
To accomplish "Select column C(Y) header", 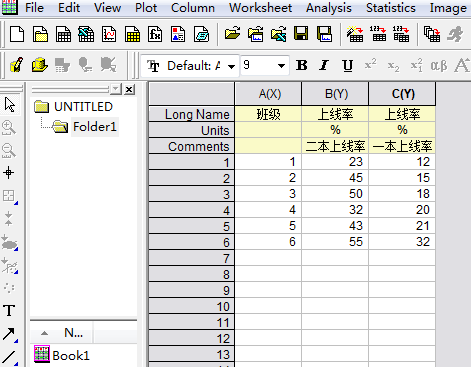I will pos(402,94).
